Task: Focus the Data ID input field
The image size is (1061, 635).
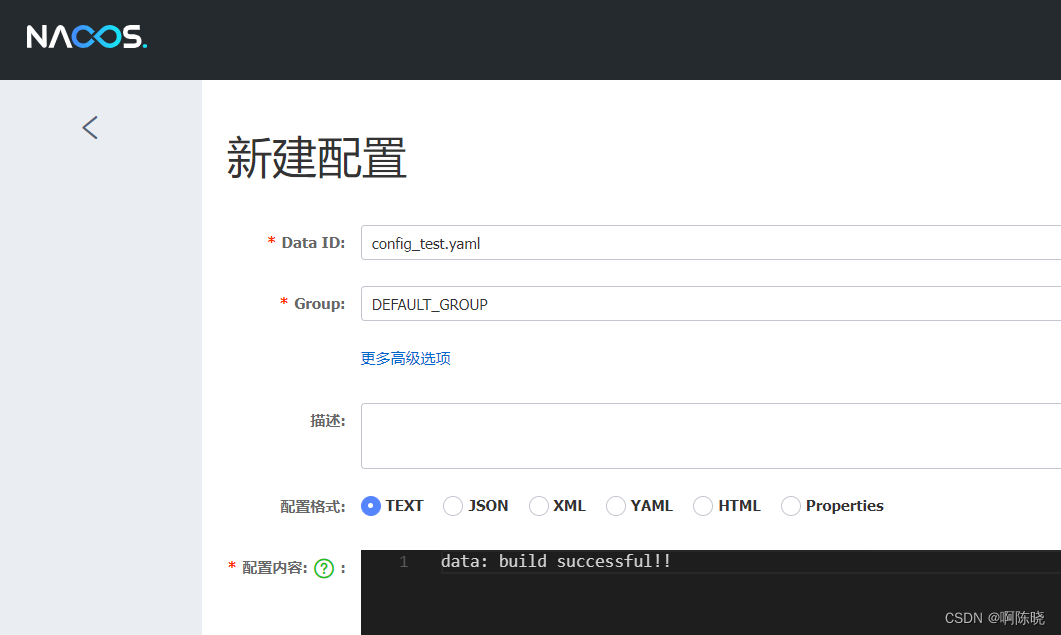Action: coord(710,243)
